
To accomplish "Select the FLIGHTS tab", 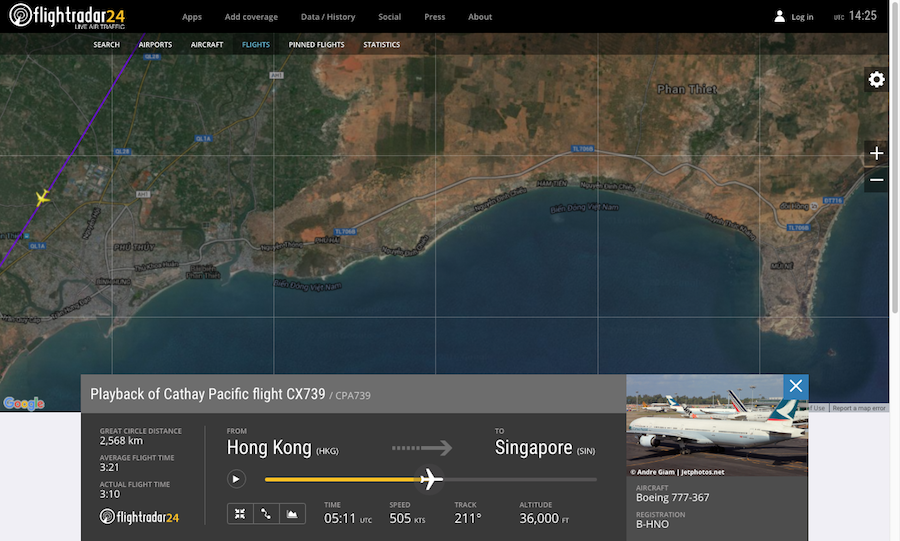I will click(255, 44).
